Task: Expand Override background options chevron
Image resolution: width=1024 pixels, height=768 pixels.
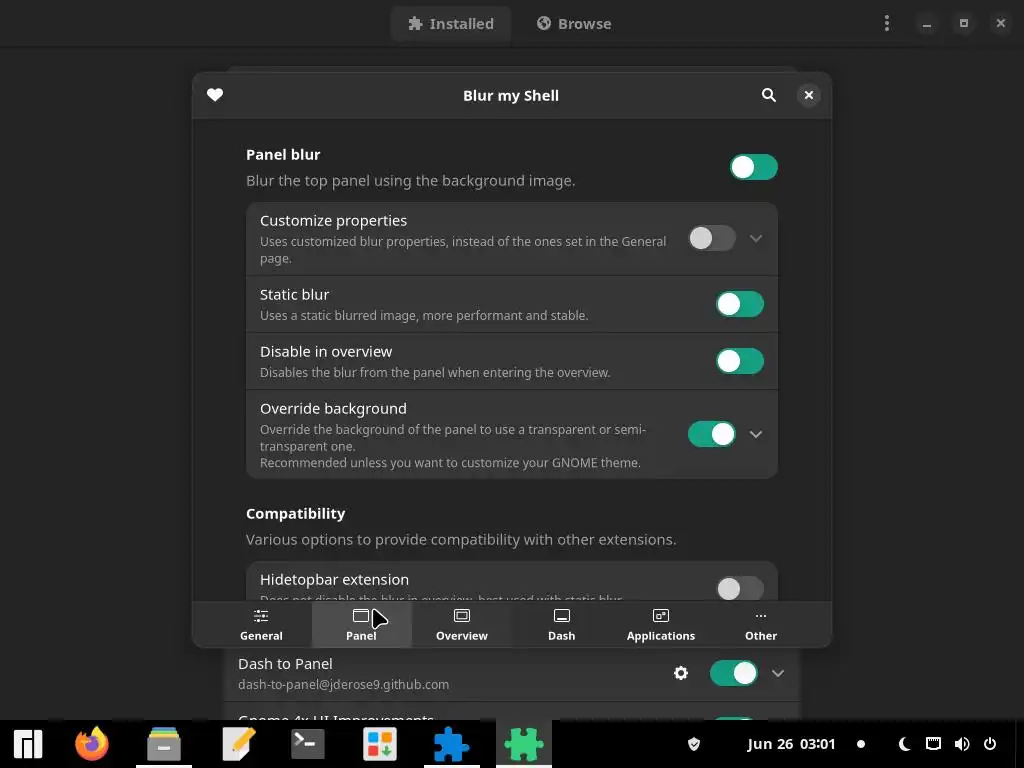Action: click(x=756, y=434)
